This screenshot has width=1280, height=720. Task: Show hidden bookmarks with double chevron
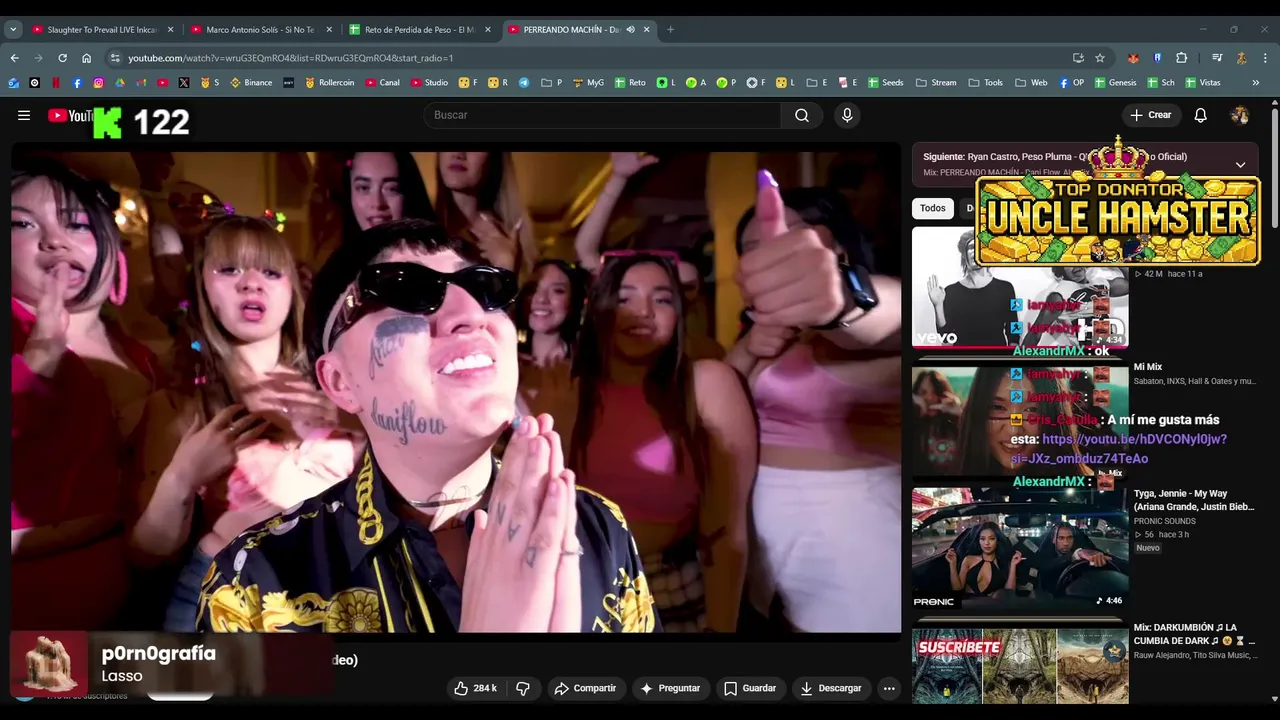tap(1255, 83)
